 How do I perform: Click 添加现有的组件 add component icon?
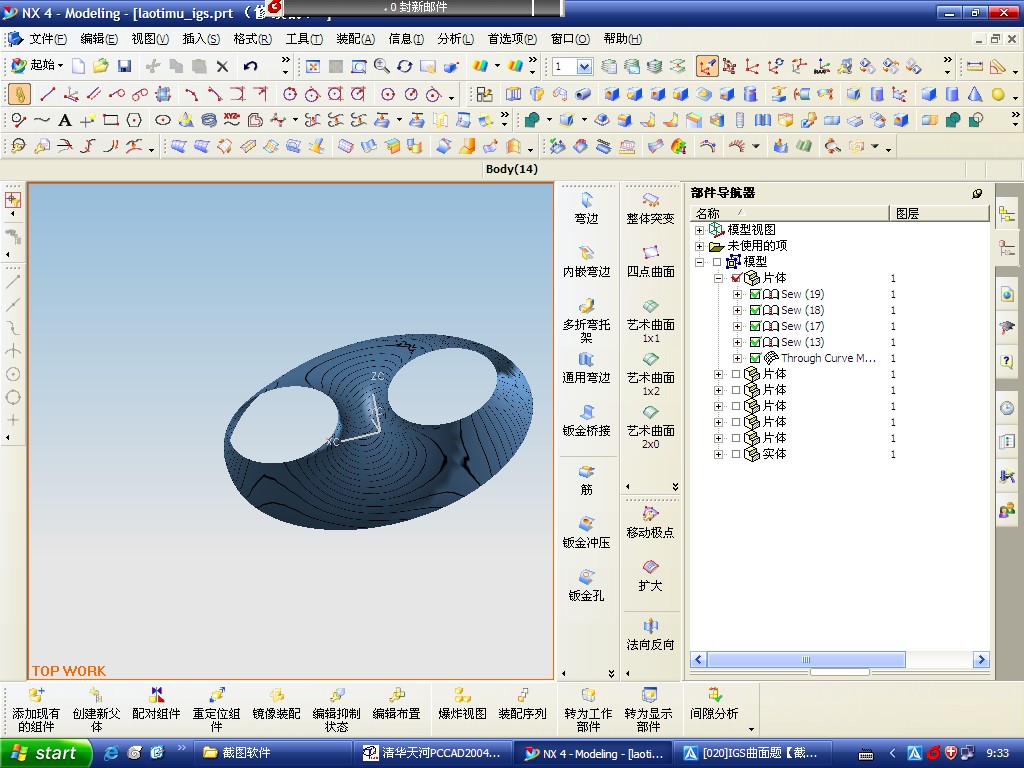point(36,710)
